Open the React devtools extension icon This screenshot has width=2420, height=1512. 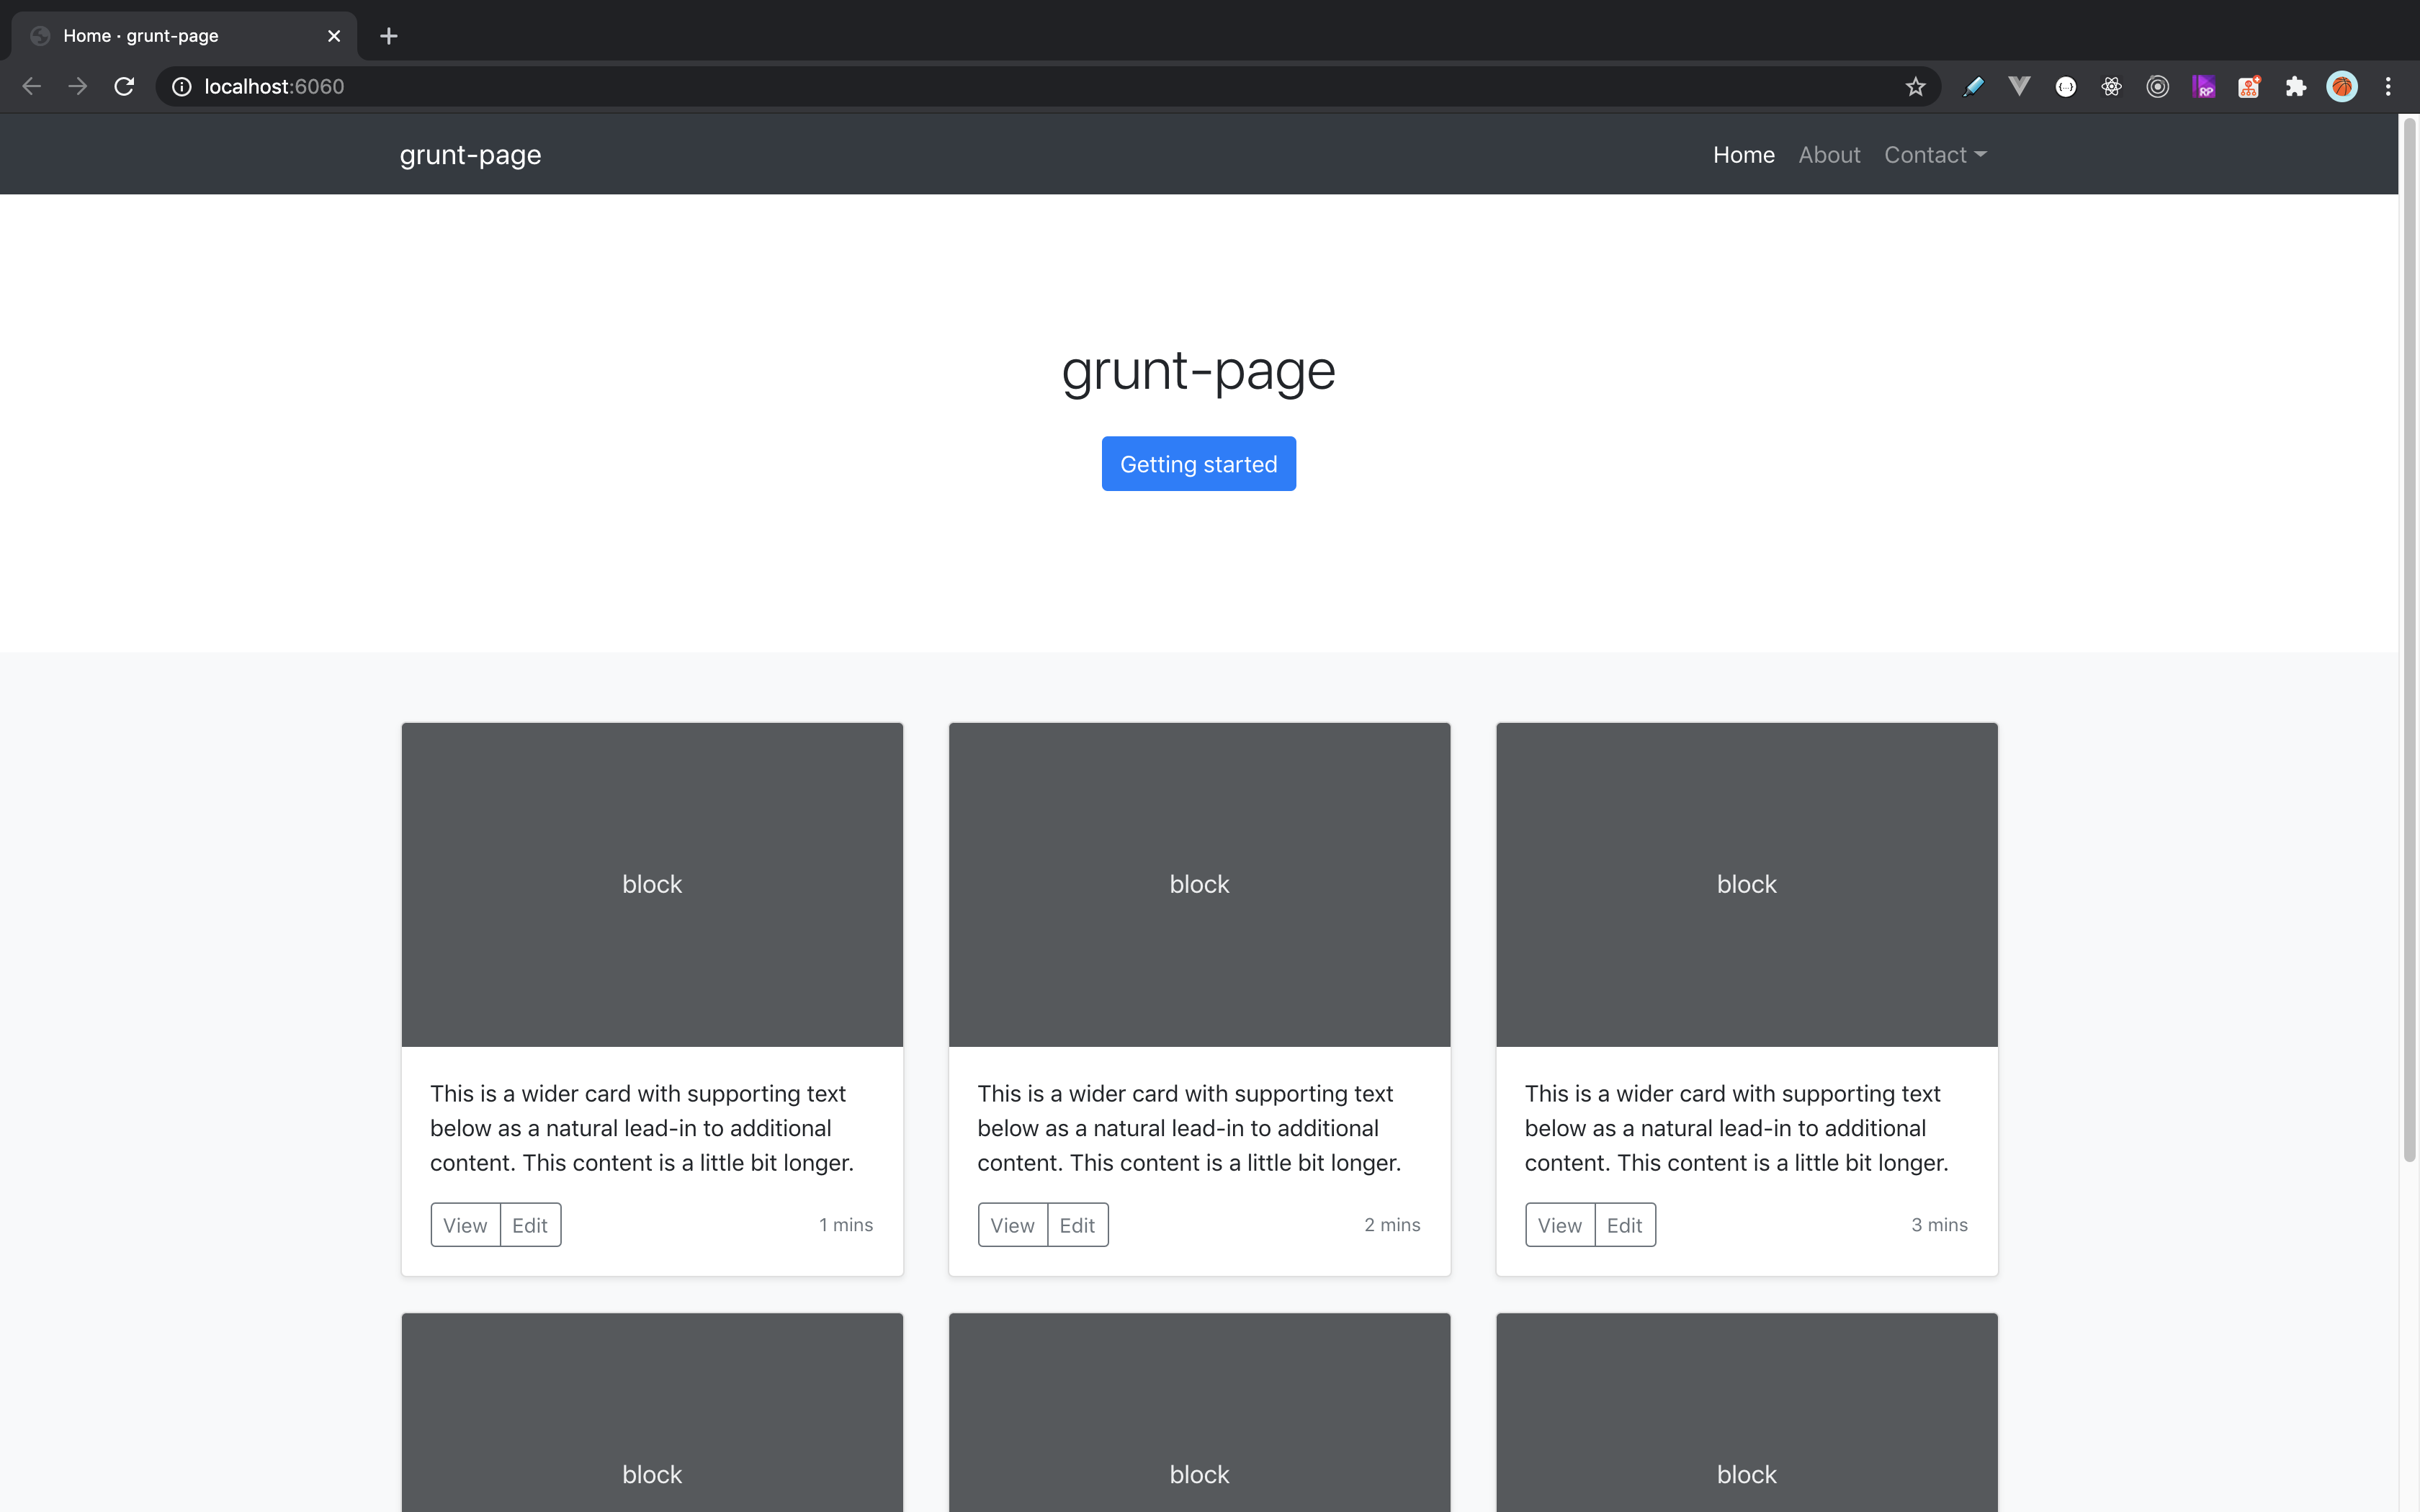[2111, 87]
